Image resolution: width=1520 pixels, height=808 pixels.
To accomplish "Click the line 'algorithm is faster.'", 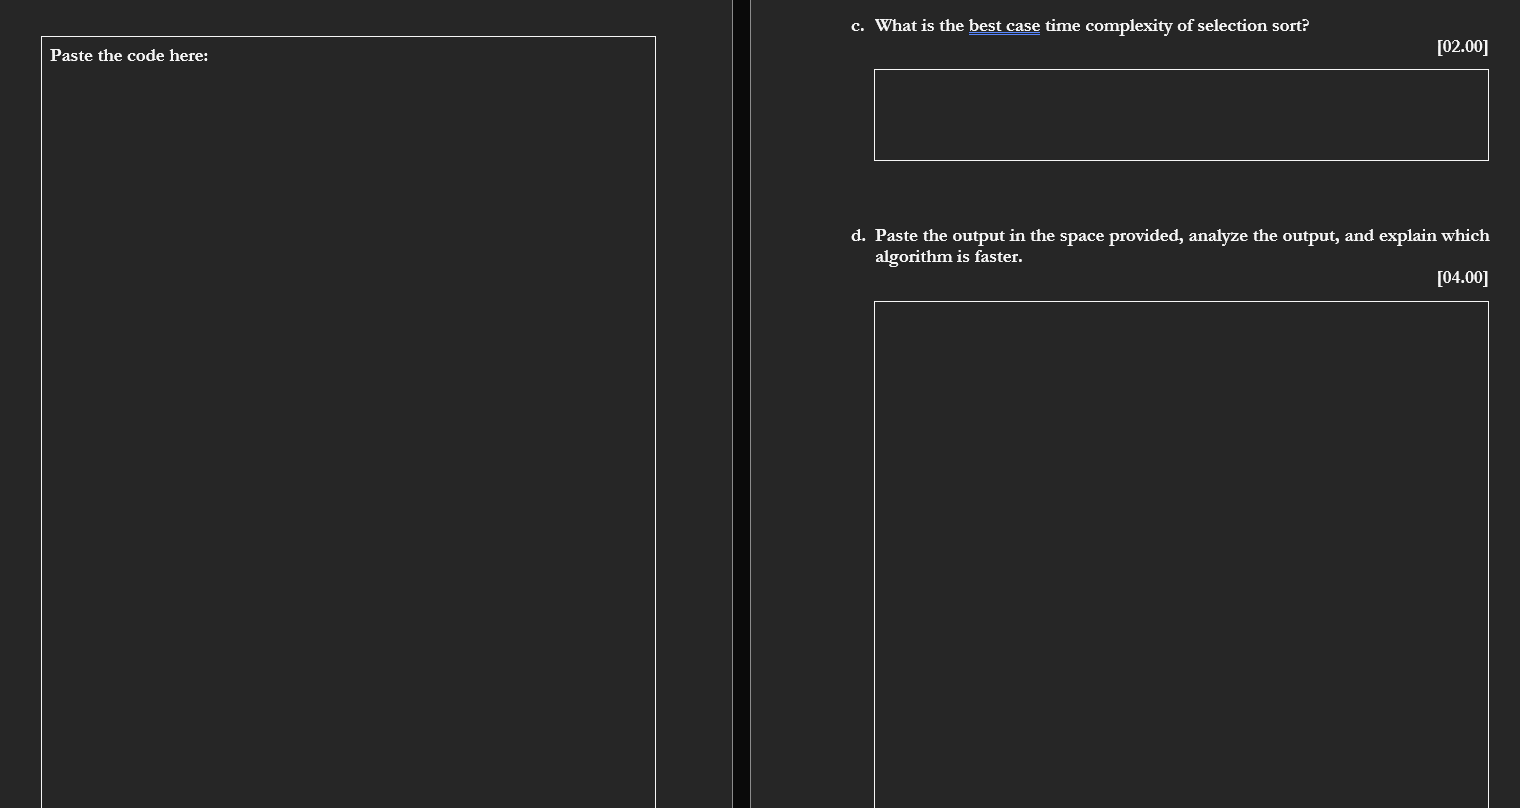I will pyautogui.click(x=948, y=257).
